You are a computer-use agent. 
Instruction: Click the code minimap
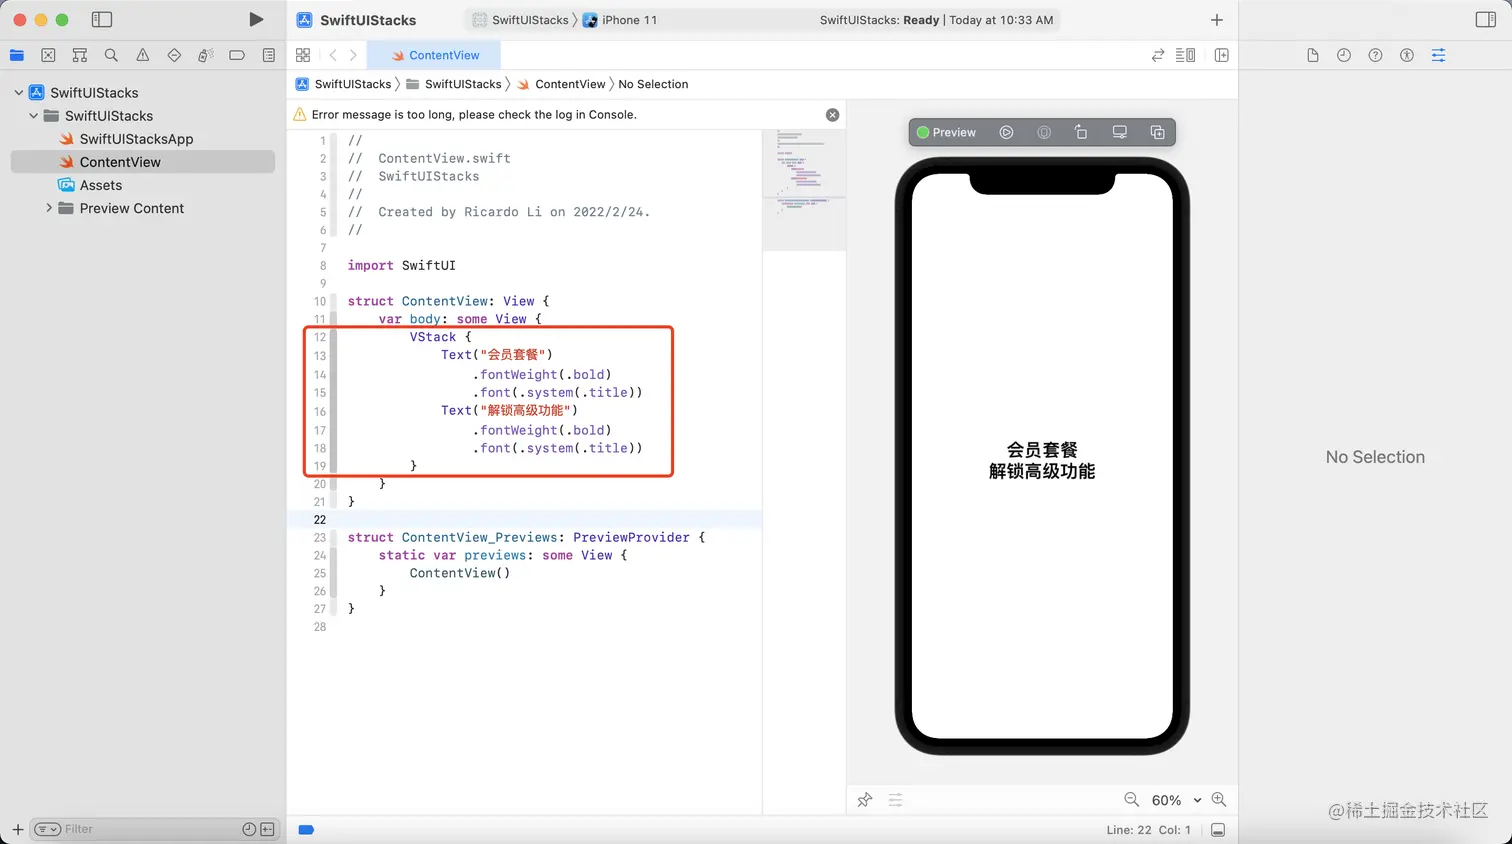pos(804,190)
